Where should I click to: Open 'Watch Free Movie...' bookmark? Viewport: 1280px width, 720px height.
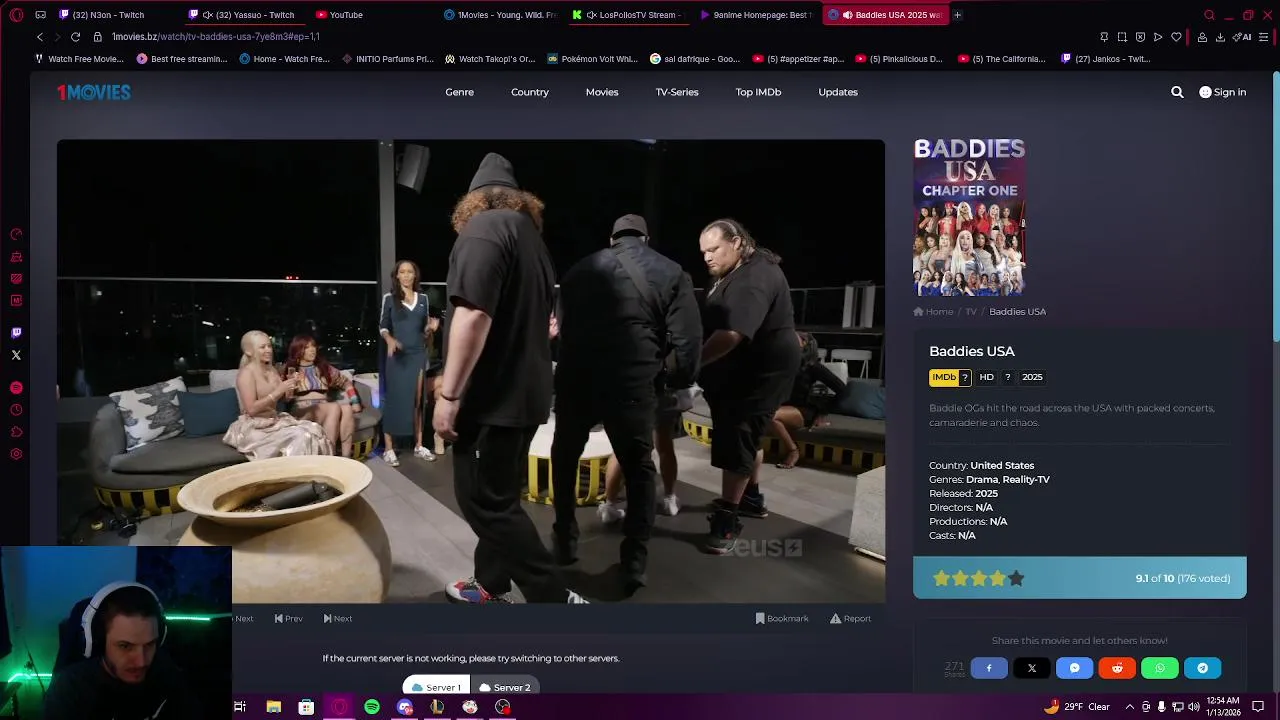click(78, 59)
